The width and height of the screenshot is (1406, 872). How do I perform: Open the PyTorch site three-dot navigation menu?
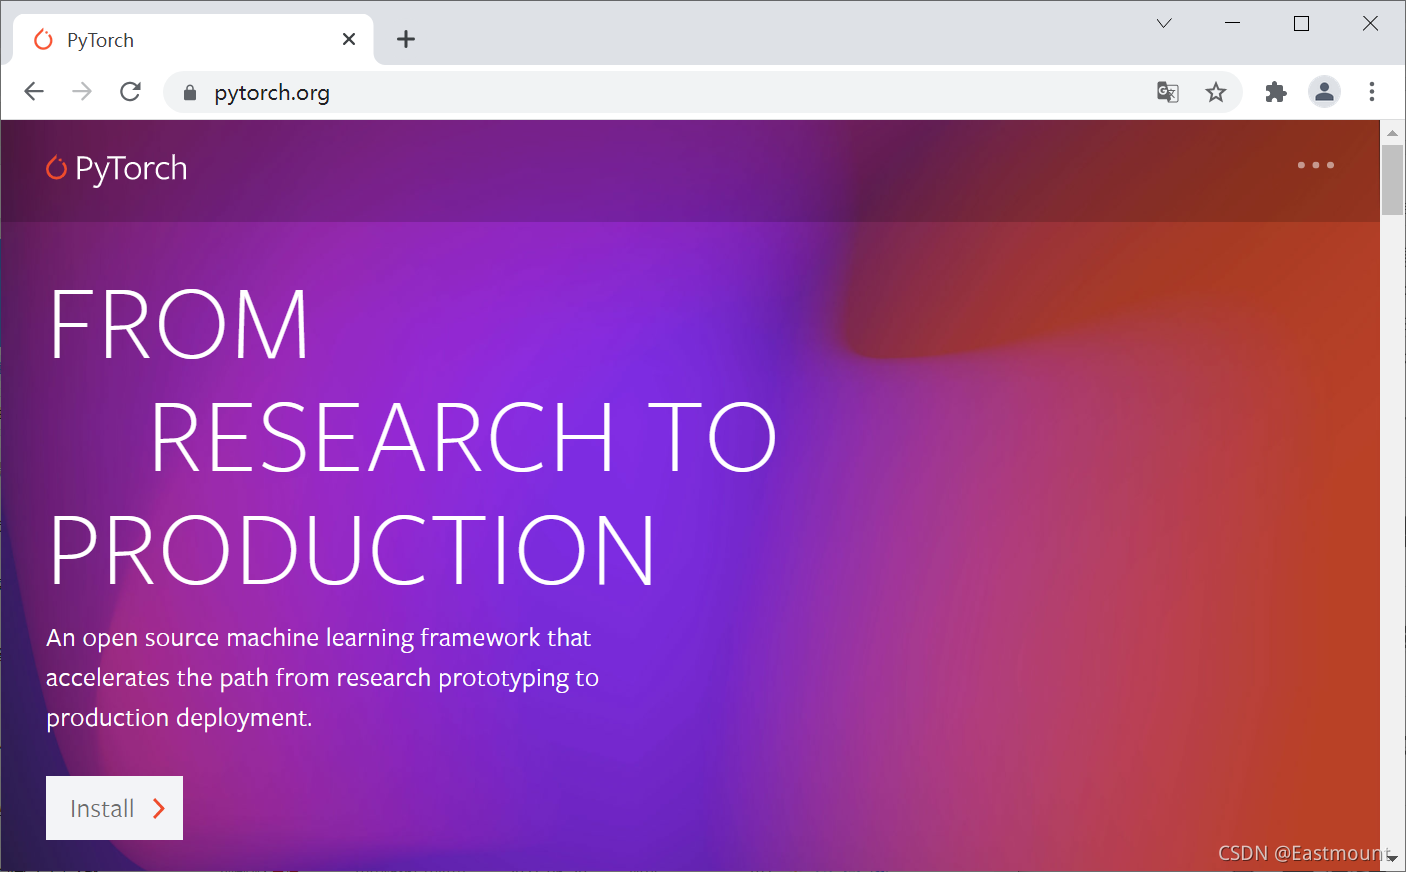click(x=1316, y=165)
